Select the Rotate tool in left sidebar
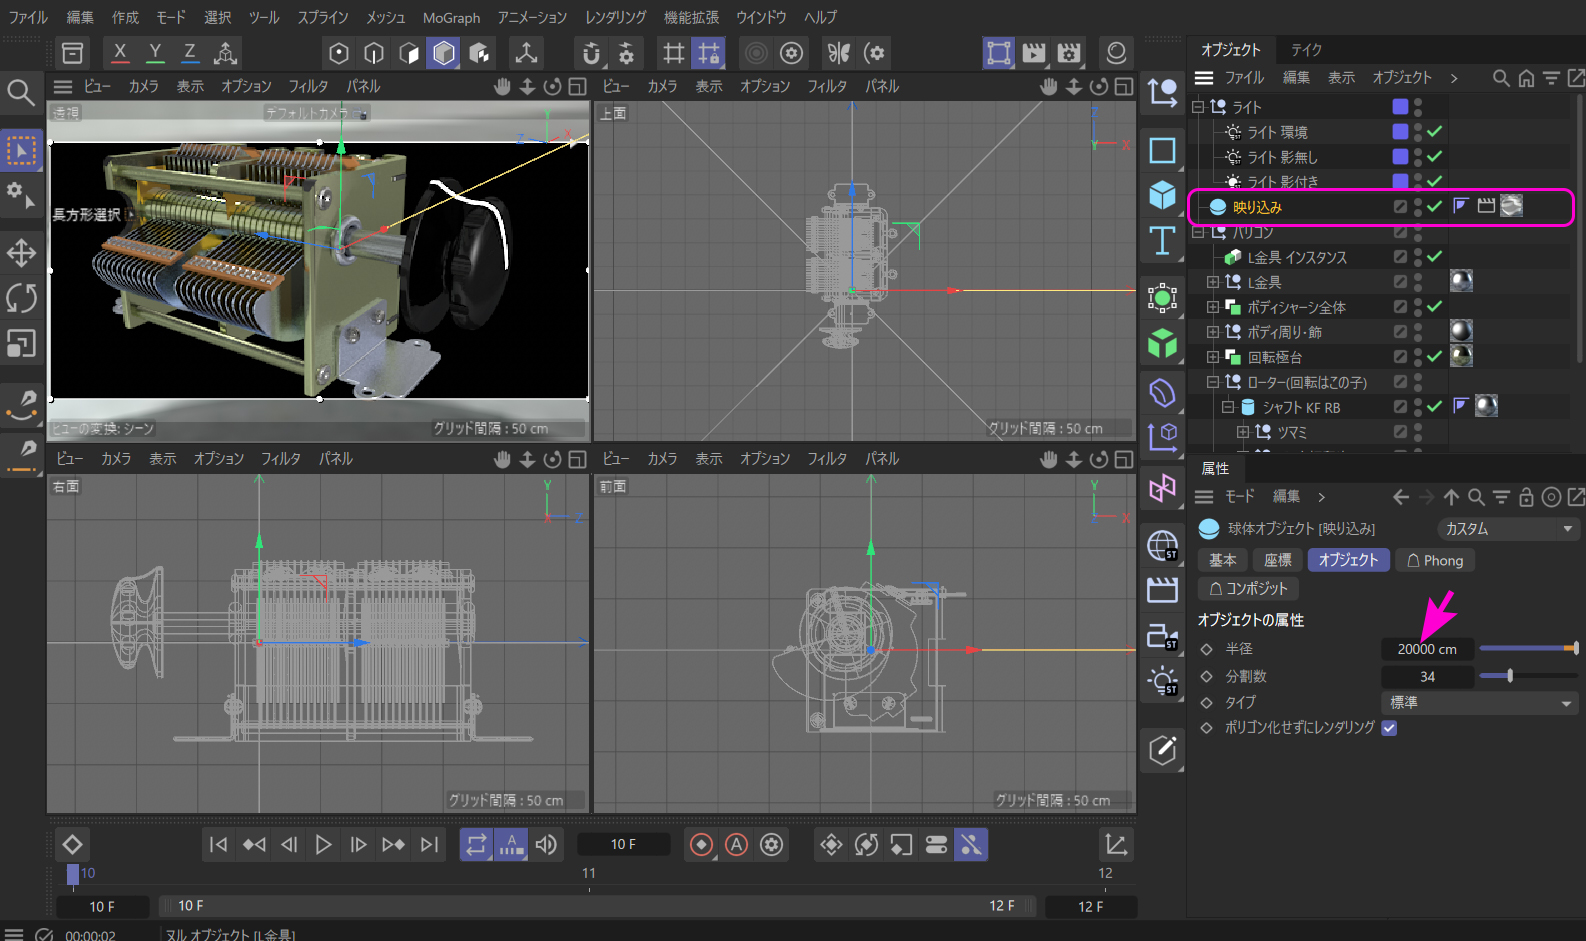Image resolution: width=1586 pixels, height=941 pixels. pyautogui.click(x=21, y=298)
